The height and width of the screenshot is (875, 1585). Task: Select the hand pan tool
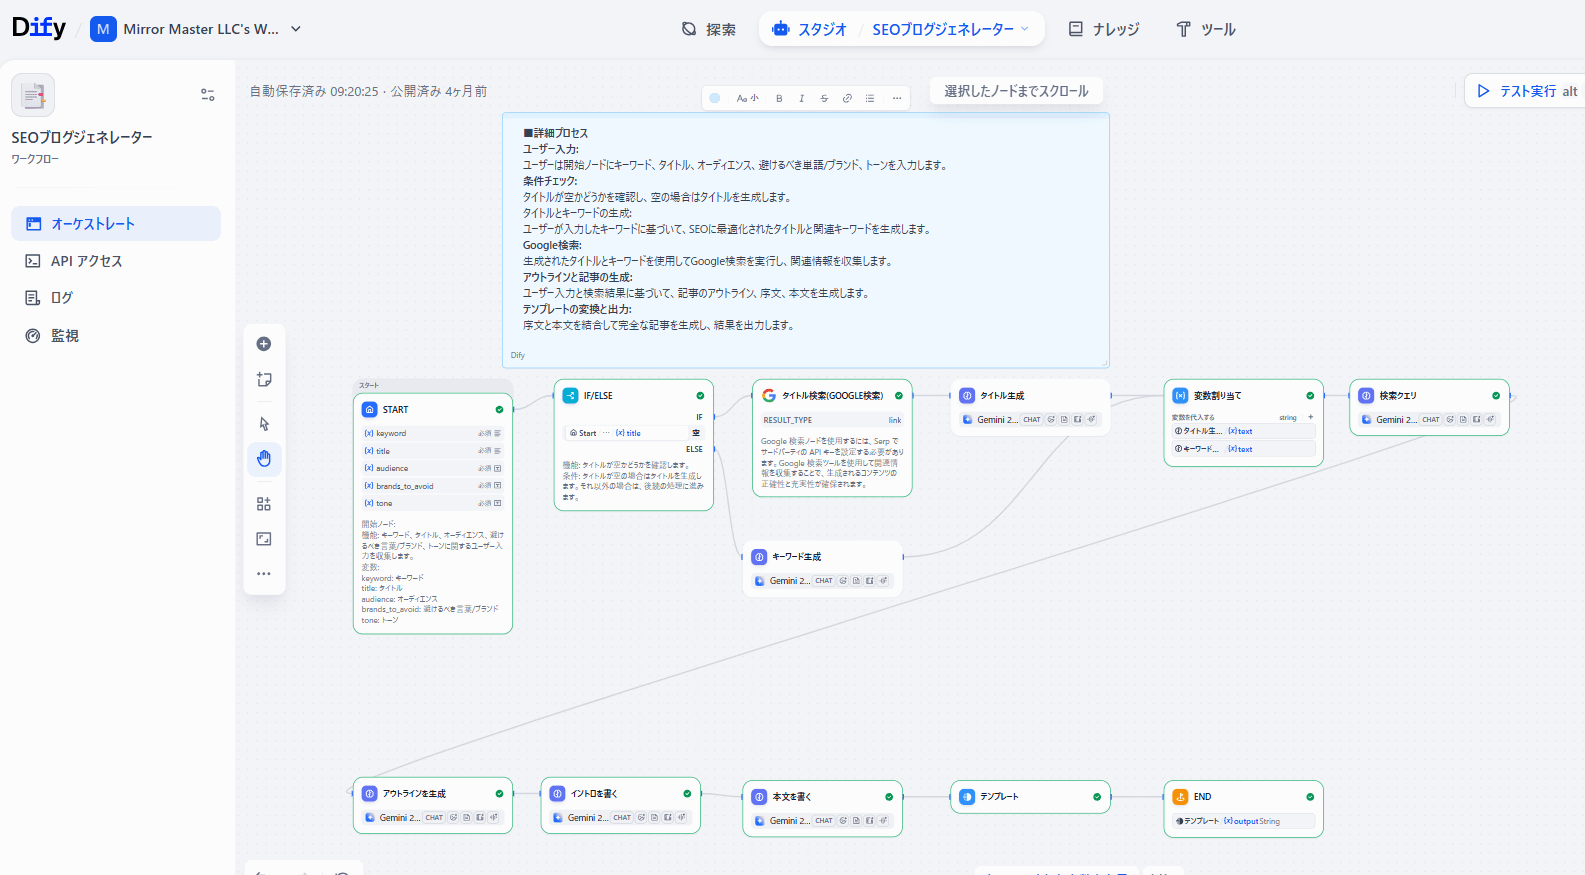[x=264, y=459]
